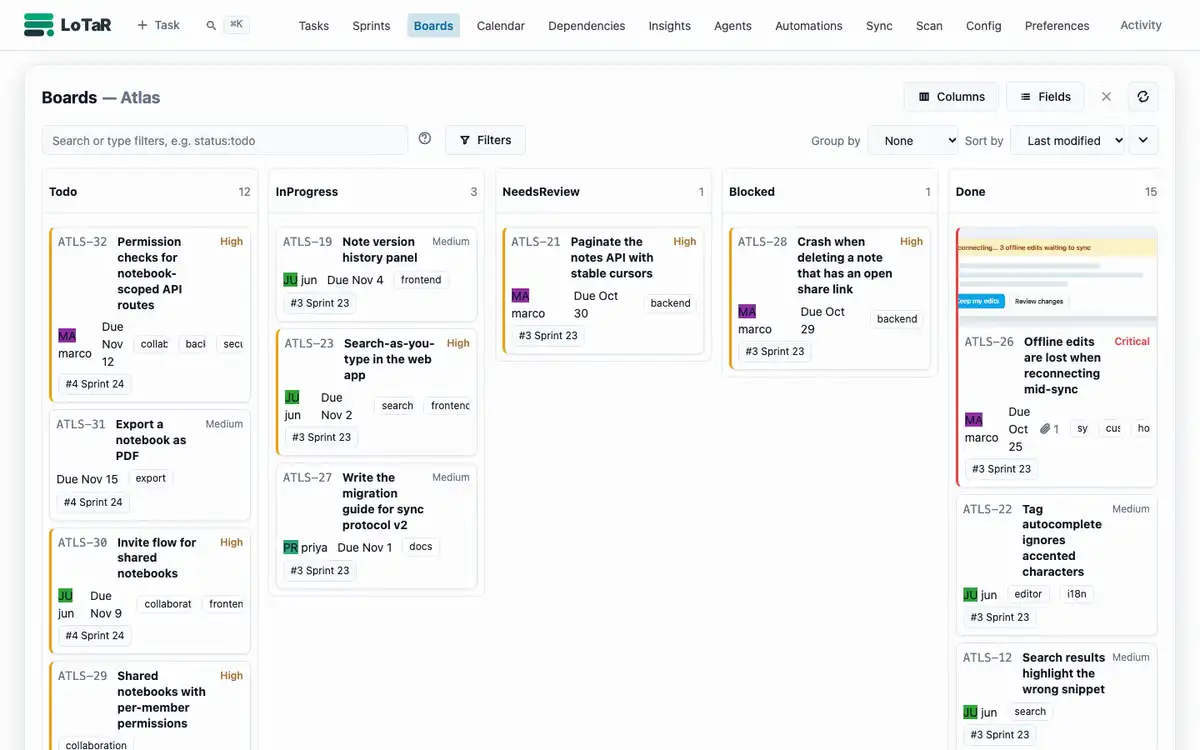The image size is (1200, 750).
Task: Click JU avatar on ATLS-19 card
Action: 291,280
